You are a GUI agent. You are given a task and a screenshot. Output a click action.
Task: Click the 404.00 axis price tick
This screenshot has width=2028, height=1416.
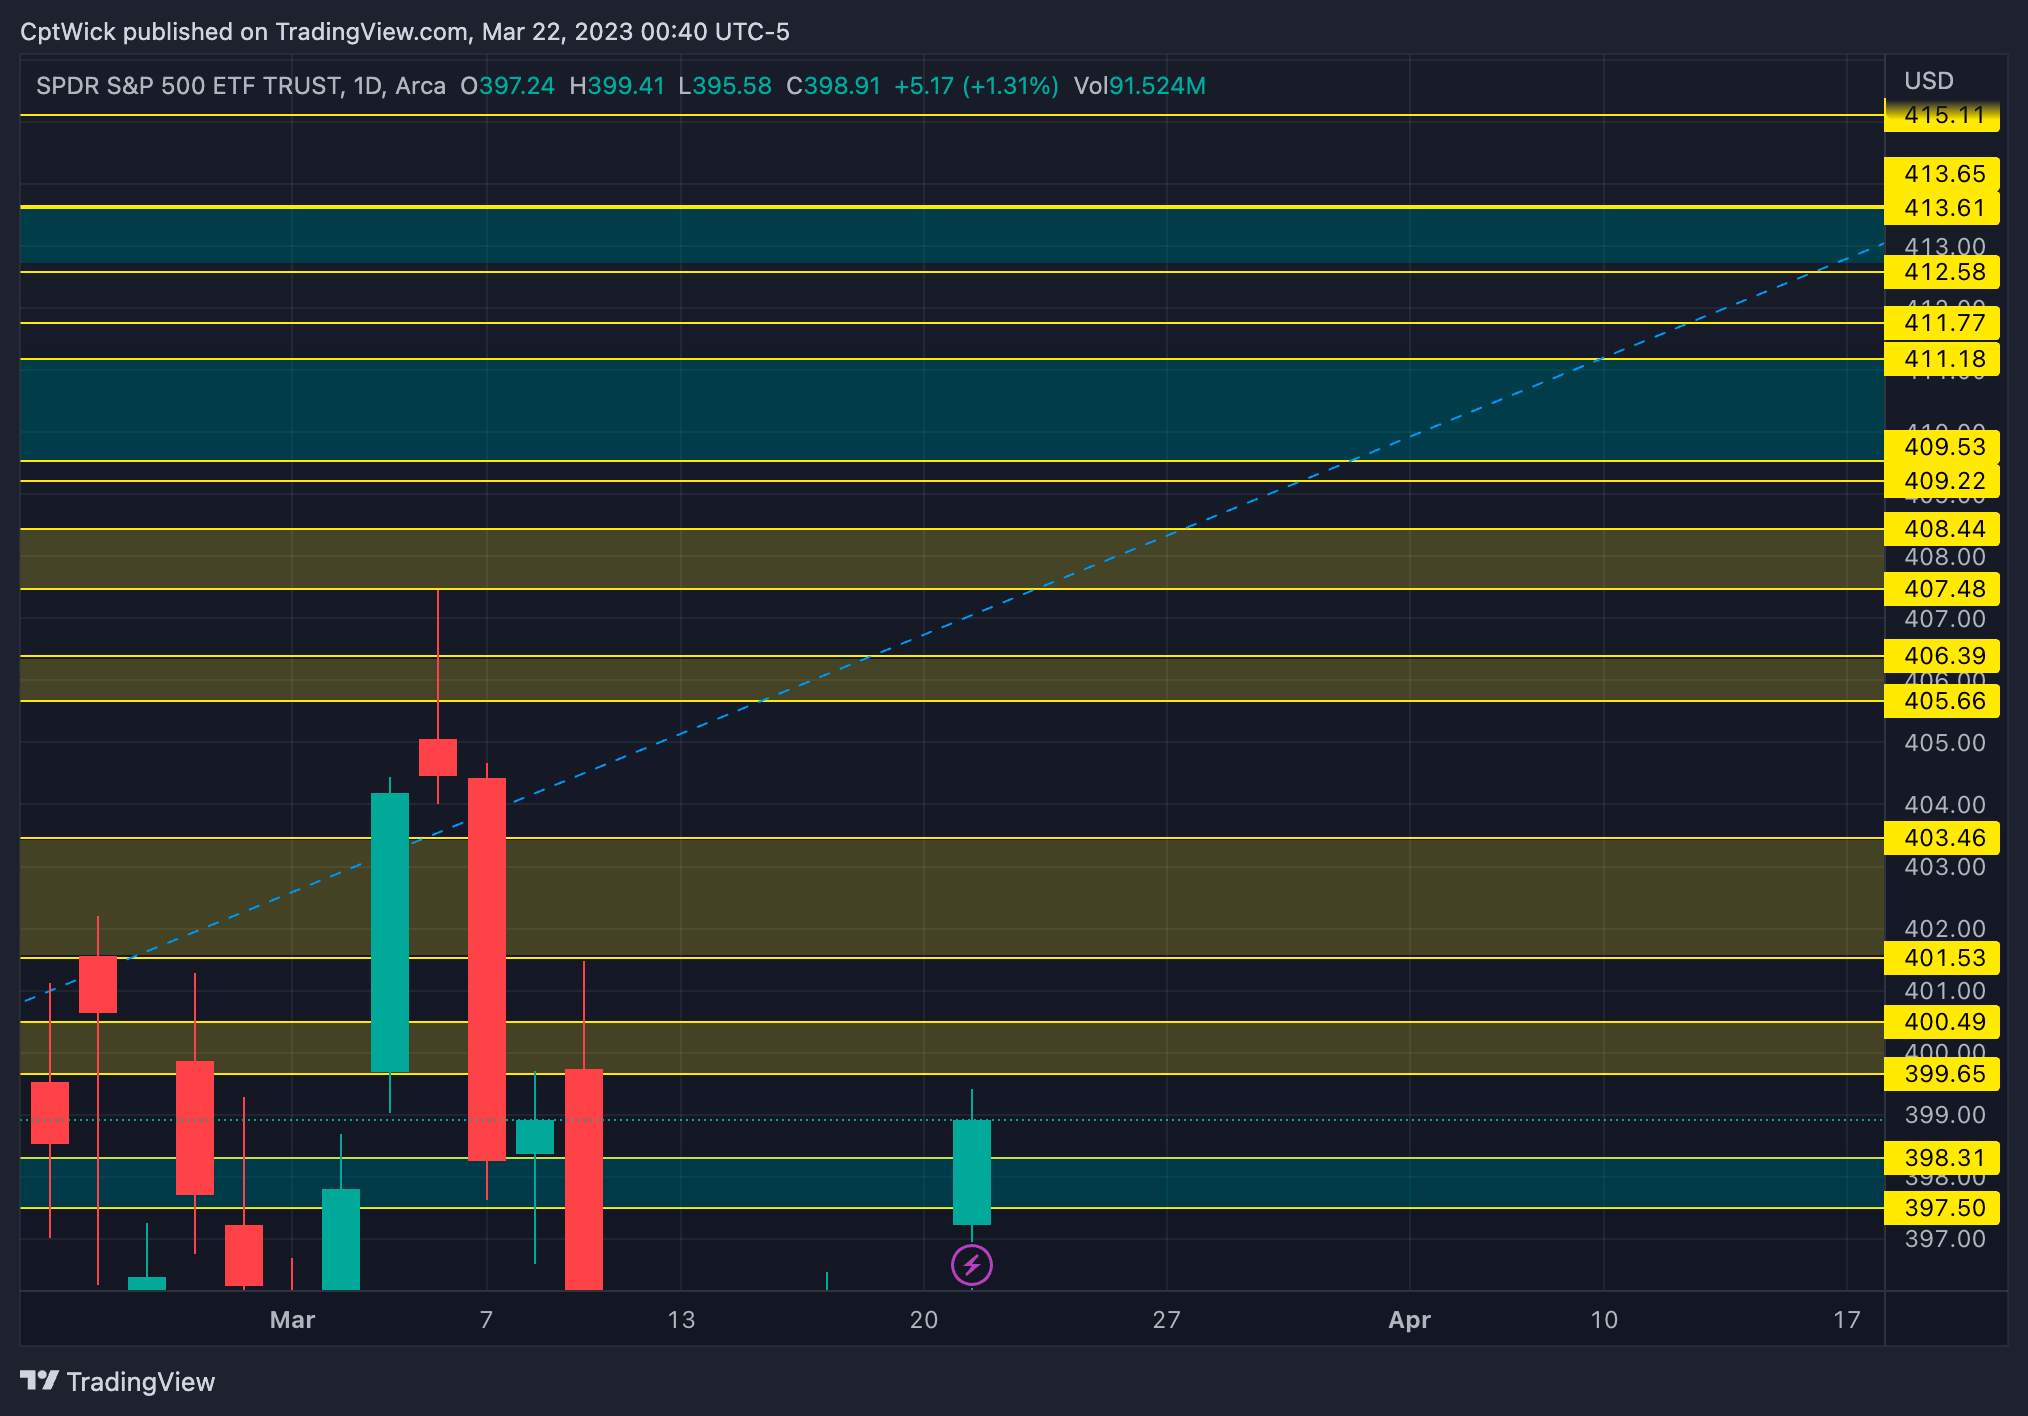tap(1944, 805)
